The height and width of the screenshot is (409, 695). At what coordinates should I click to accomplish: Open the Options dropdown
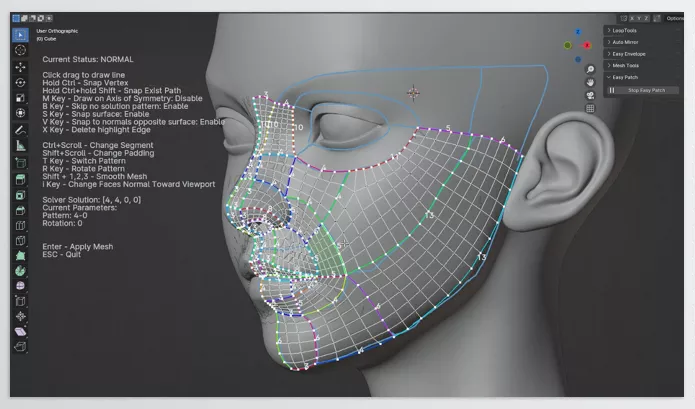point(676,18)
